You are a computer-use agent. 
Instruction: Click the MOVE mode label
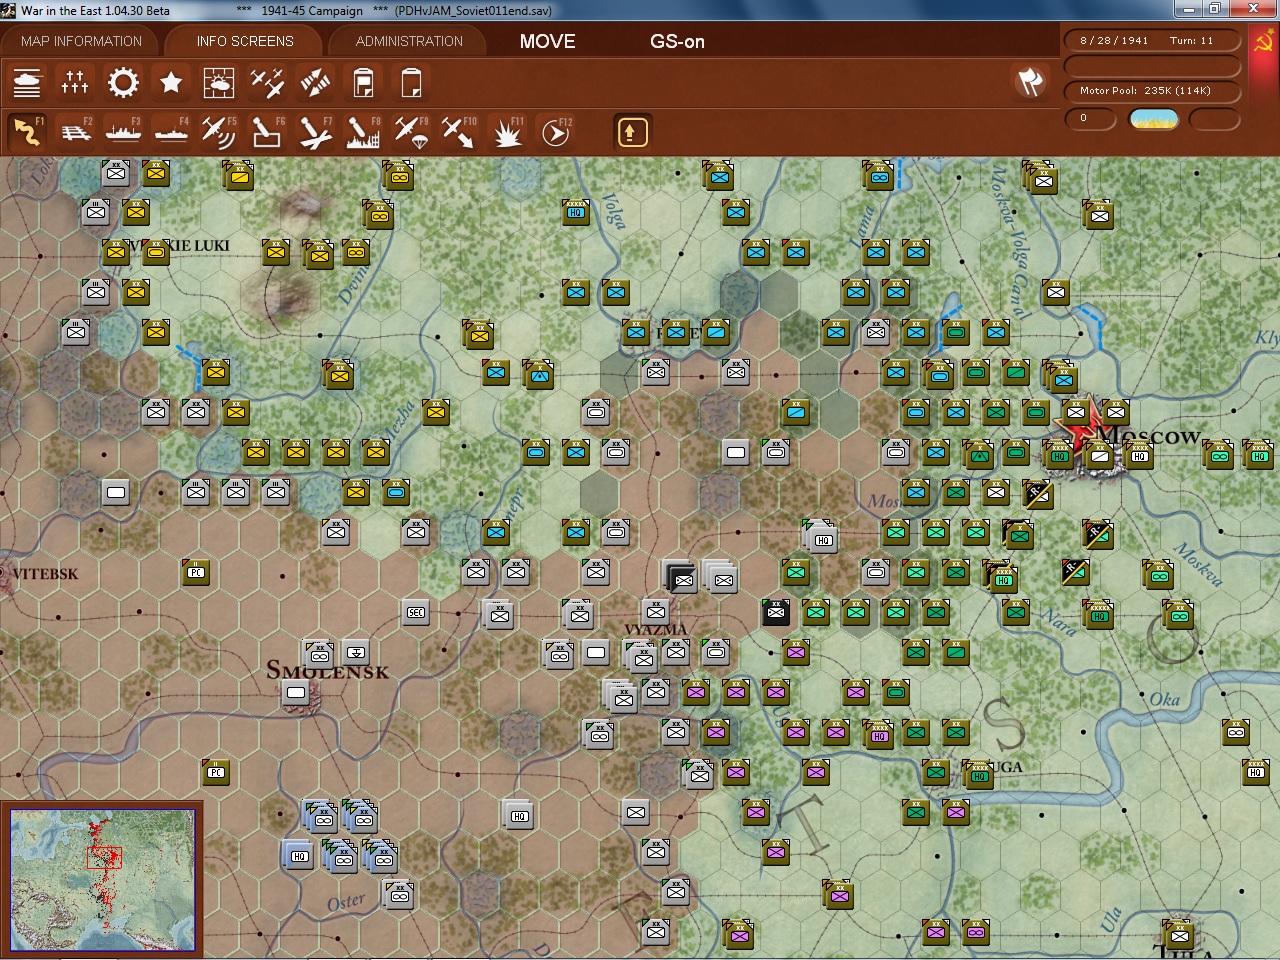point(548,41)
